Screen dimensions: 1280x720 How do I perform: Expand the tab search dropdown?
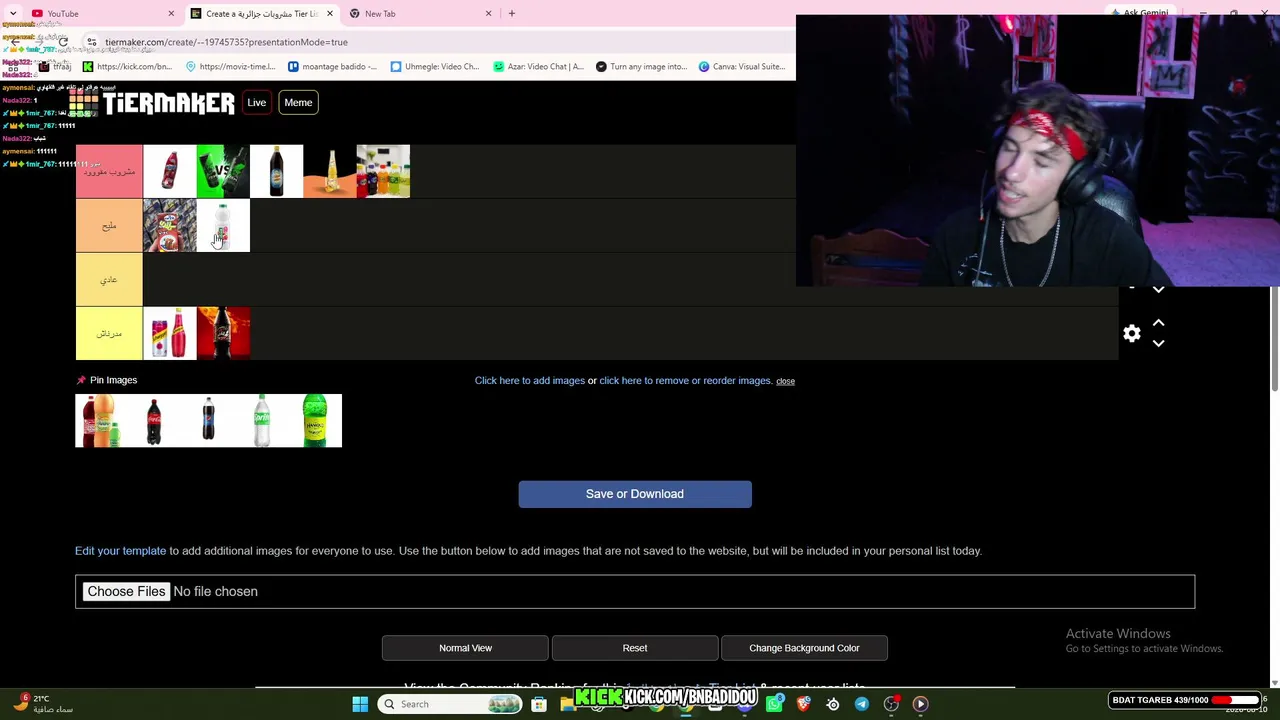13,13
